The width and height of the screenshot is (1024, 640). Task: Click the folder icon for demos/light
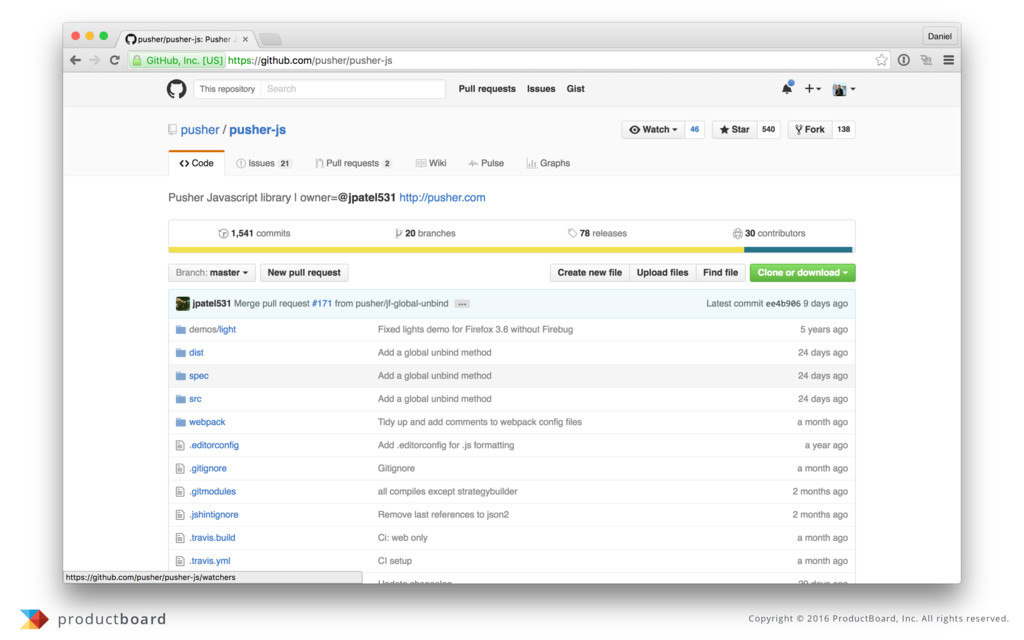point(180,330)
